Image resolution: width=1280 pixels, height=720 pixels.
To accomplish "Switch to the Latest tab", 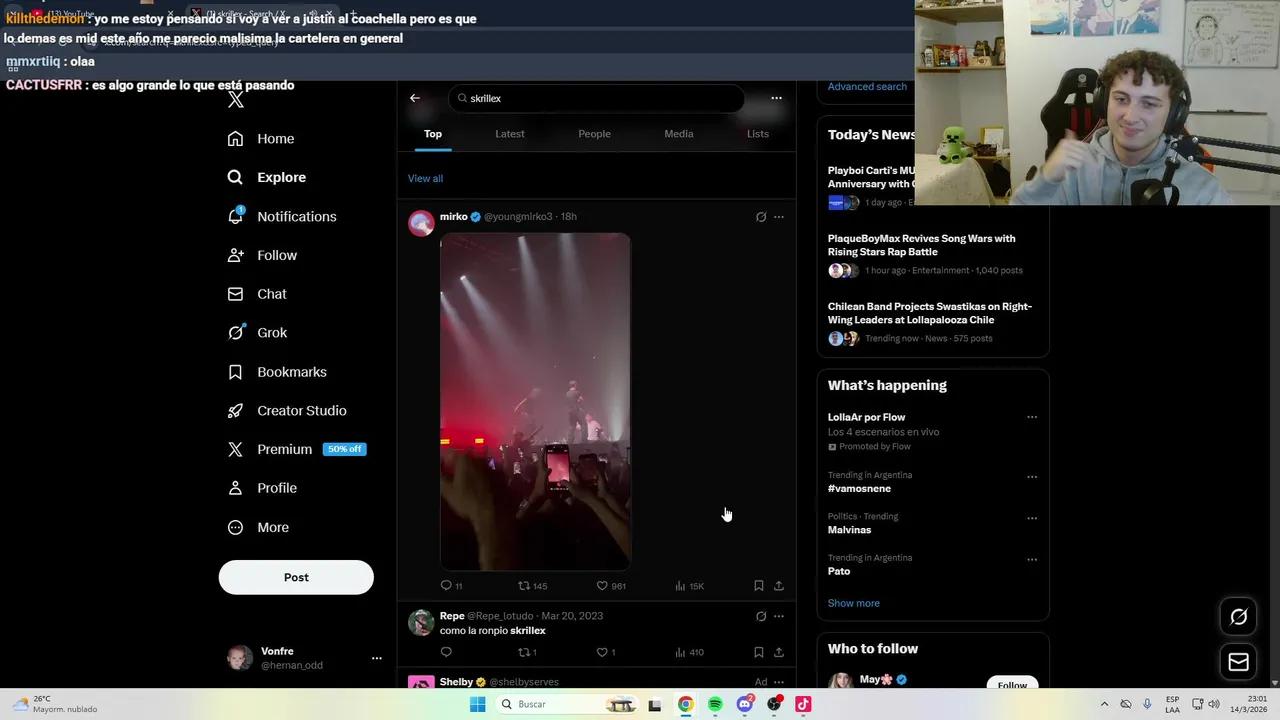I will [510, 134].
